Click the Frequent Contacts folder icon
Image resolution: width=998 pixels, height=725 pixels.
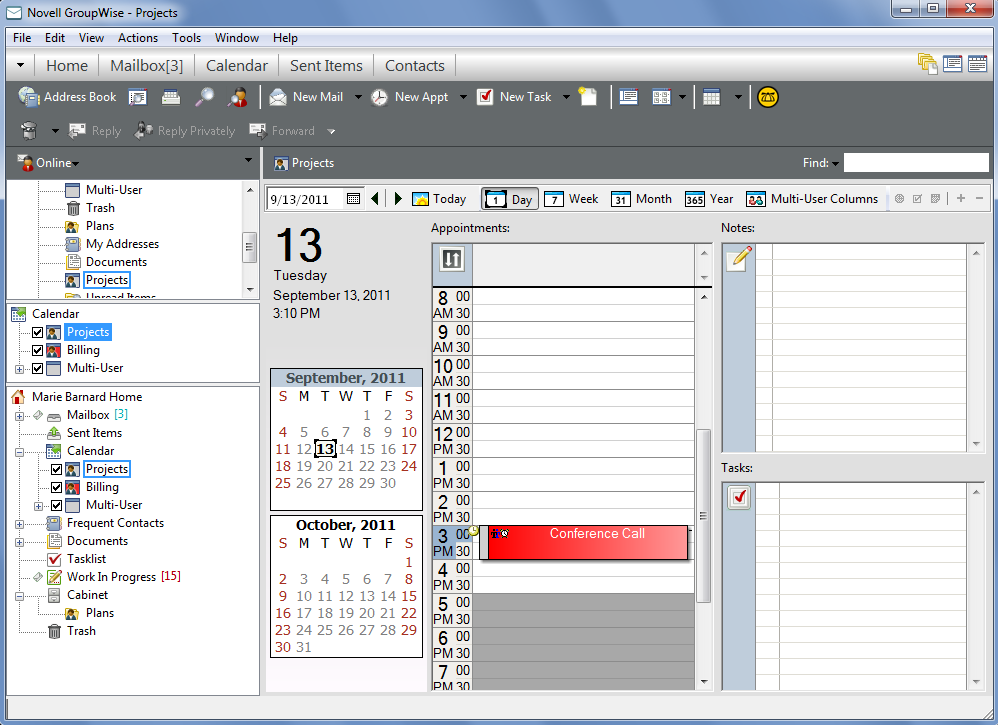[x=55, y=523]
